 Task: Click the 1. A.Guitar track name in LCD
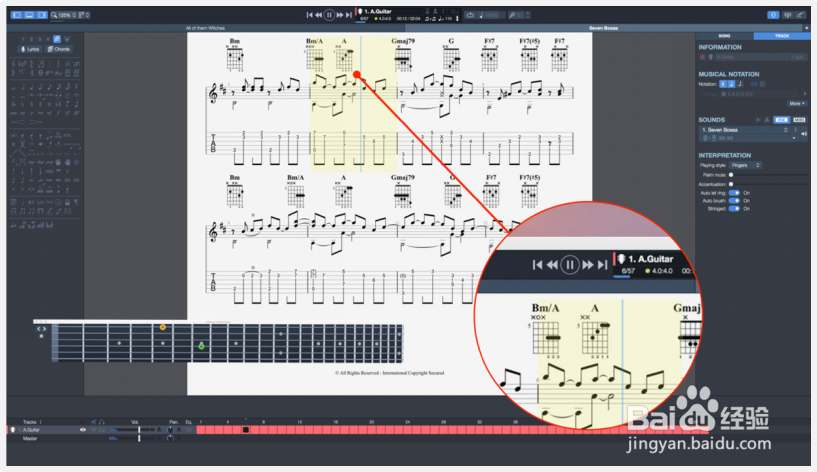pos(378,11)
